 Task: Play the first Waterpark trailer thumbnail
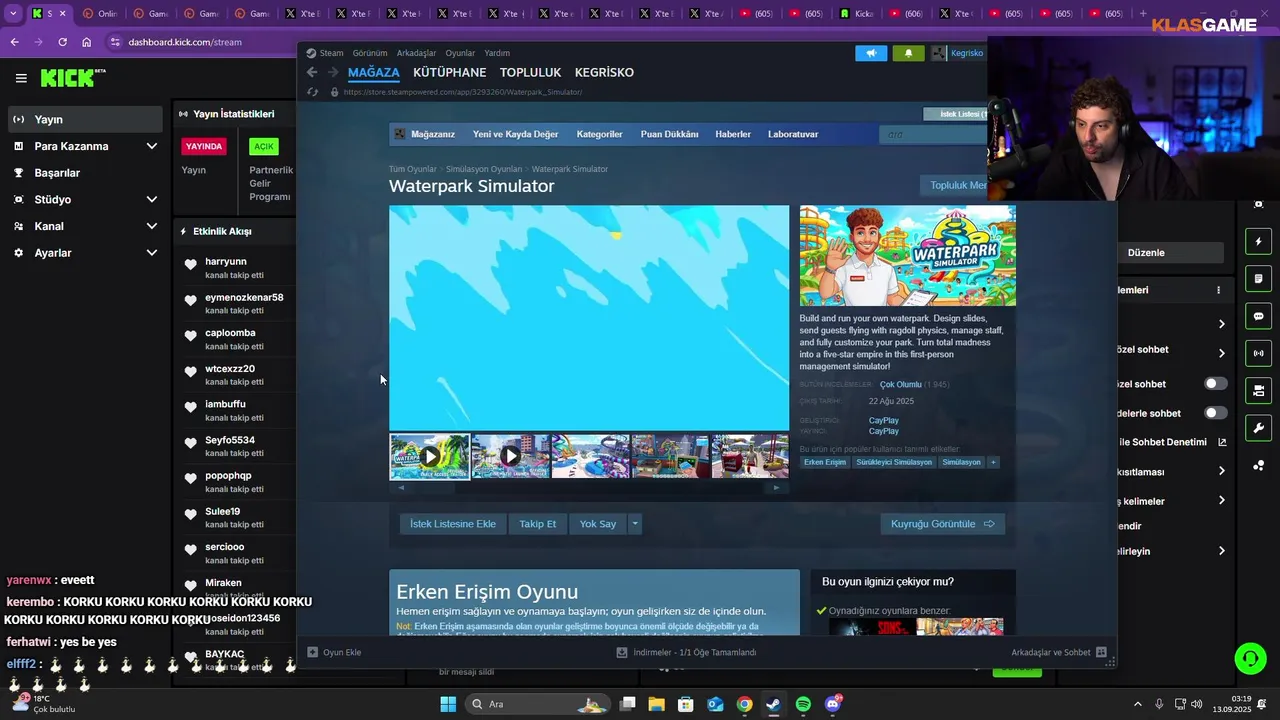pyautogui.click(x=430, y=456)
